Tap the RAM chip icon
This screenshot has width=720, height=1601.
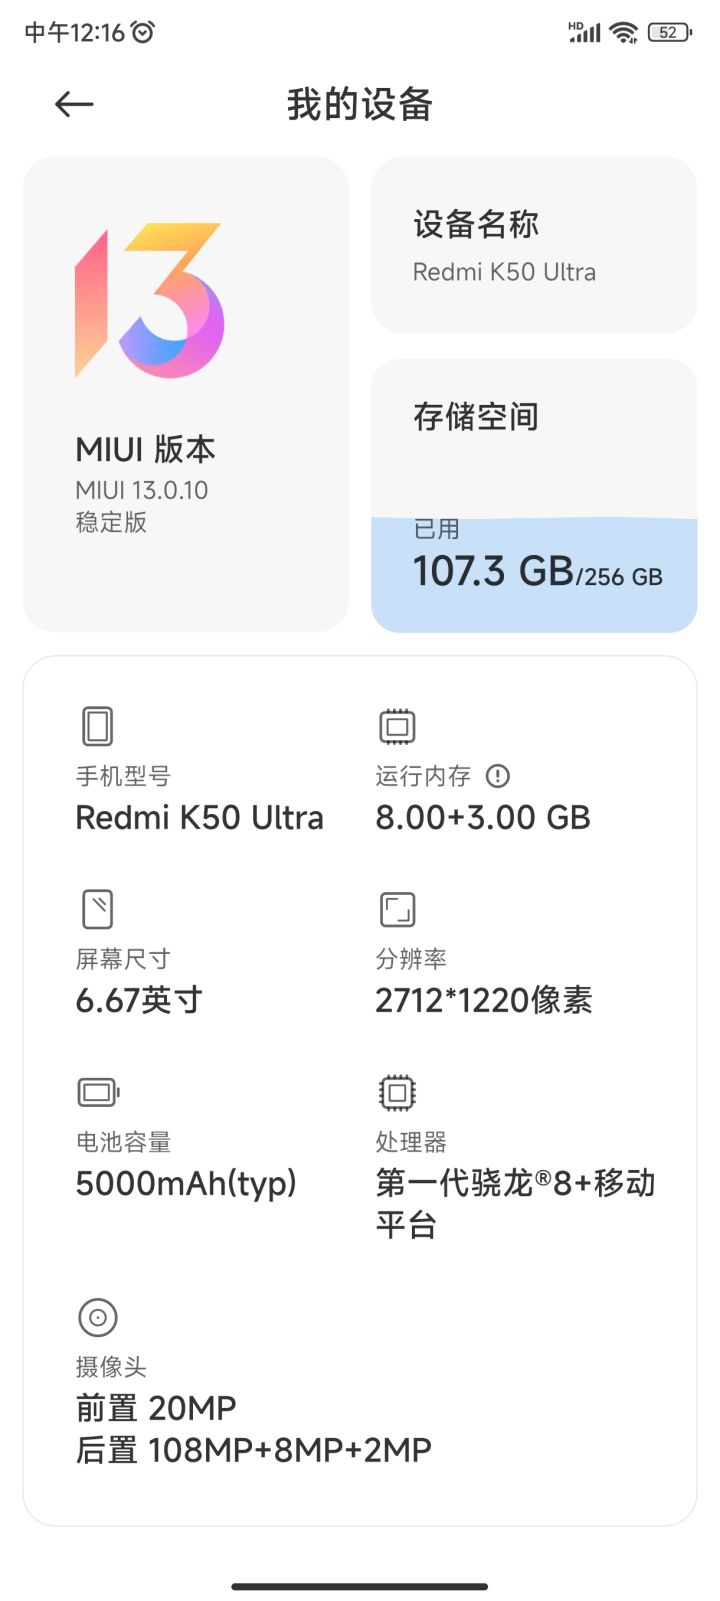[397, 726]
